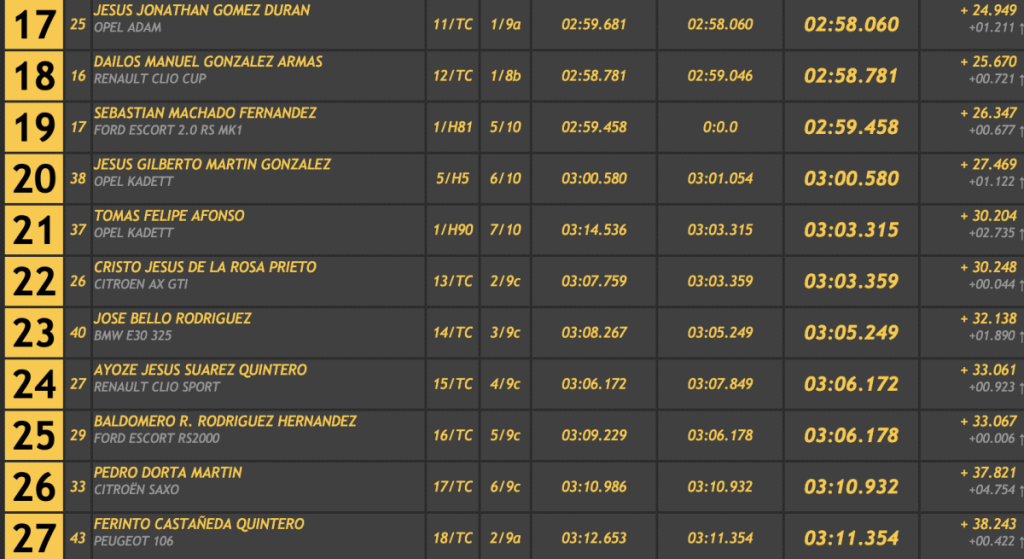Click car number 33 for Pedro Dorta
Viewport: 1024px width, 559px height.
pyautogui.click(x=79, y=487)
